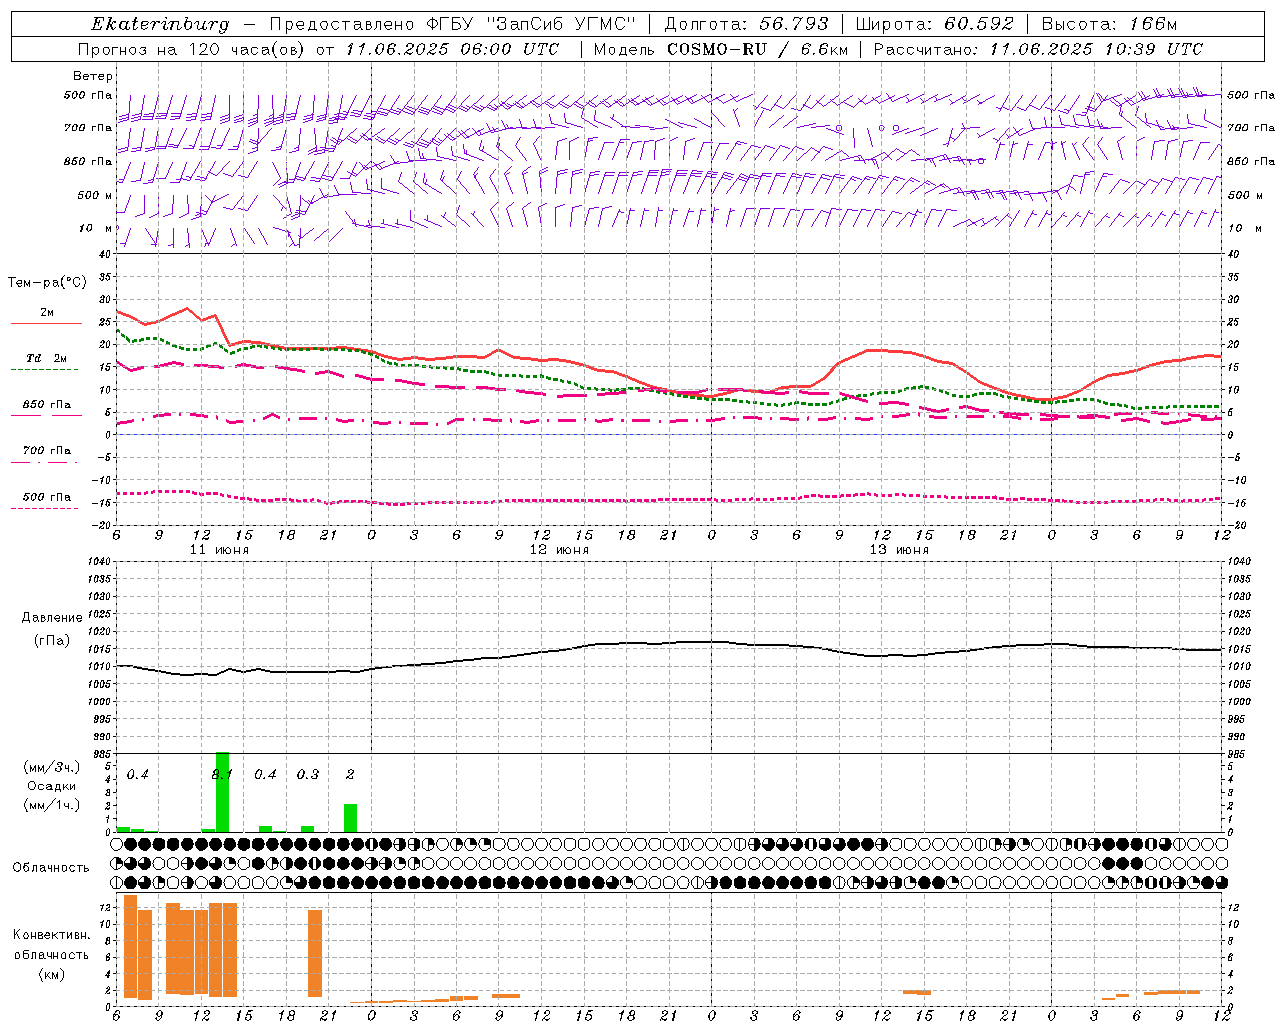This screenshot has width=1280, height=1024.
Task: Click the tall green precipitation bar under 8.1
Action: click(x=222, y=792)
